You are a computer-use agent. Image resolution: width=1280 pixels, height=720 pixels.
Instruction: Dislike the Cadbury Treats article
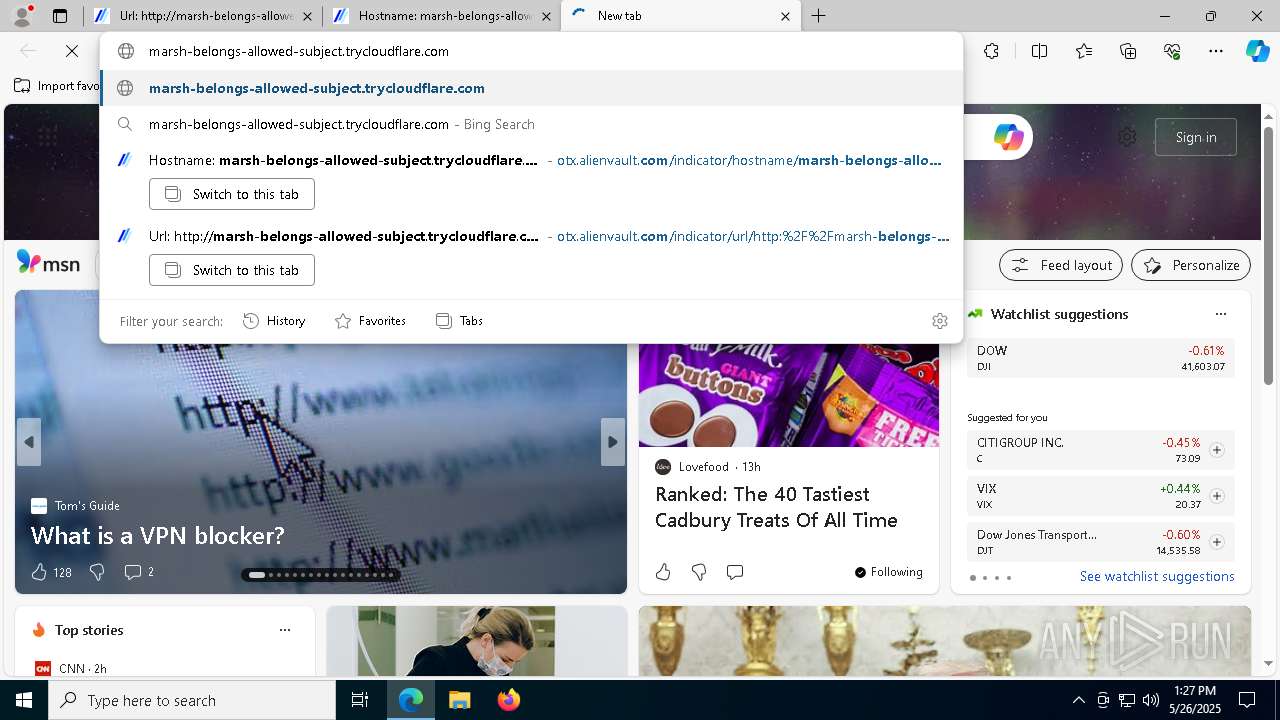pyautogui.click(x=699, y=572)
